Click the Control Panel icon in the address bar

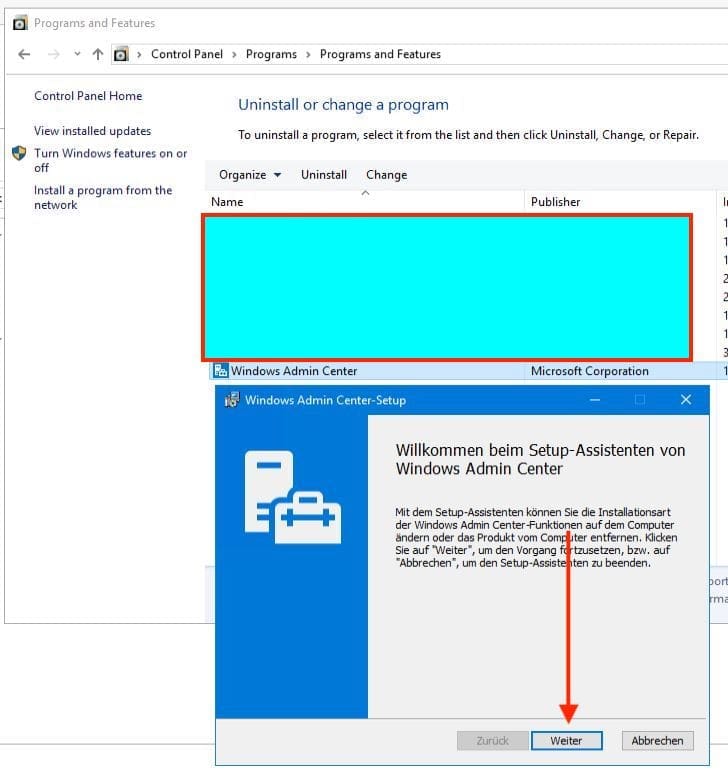tap(121, 54)
